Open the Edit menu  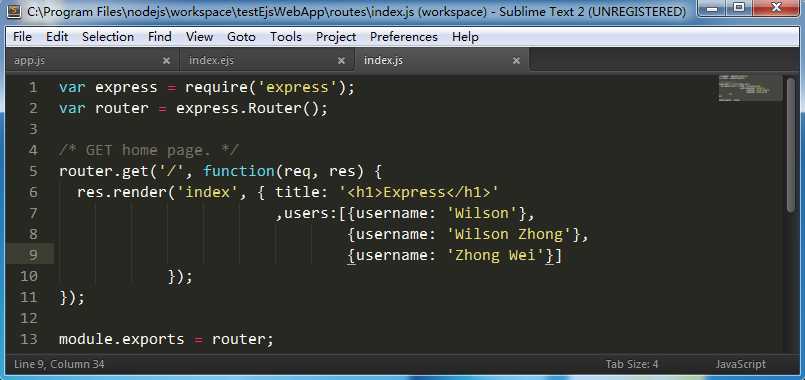tap(57, 37)
